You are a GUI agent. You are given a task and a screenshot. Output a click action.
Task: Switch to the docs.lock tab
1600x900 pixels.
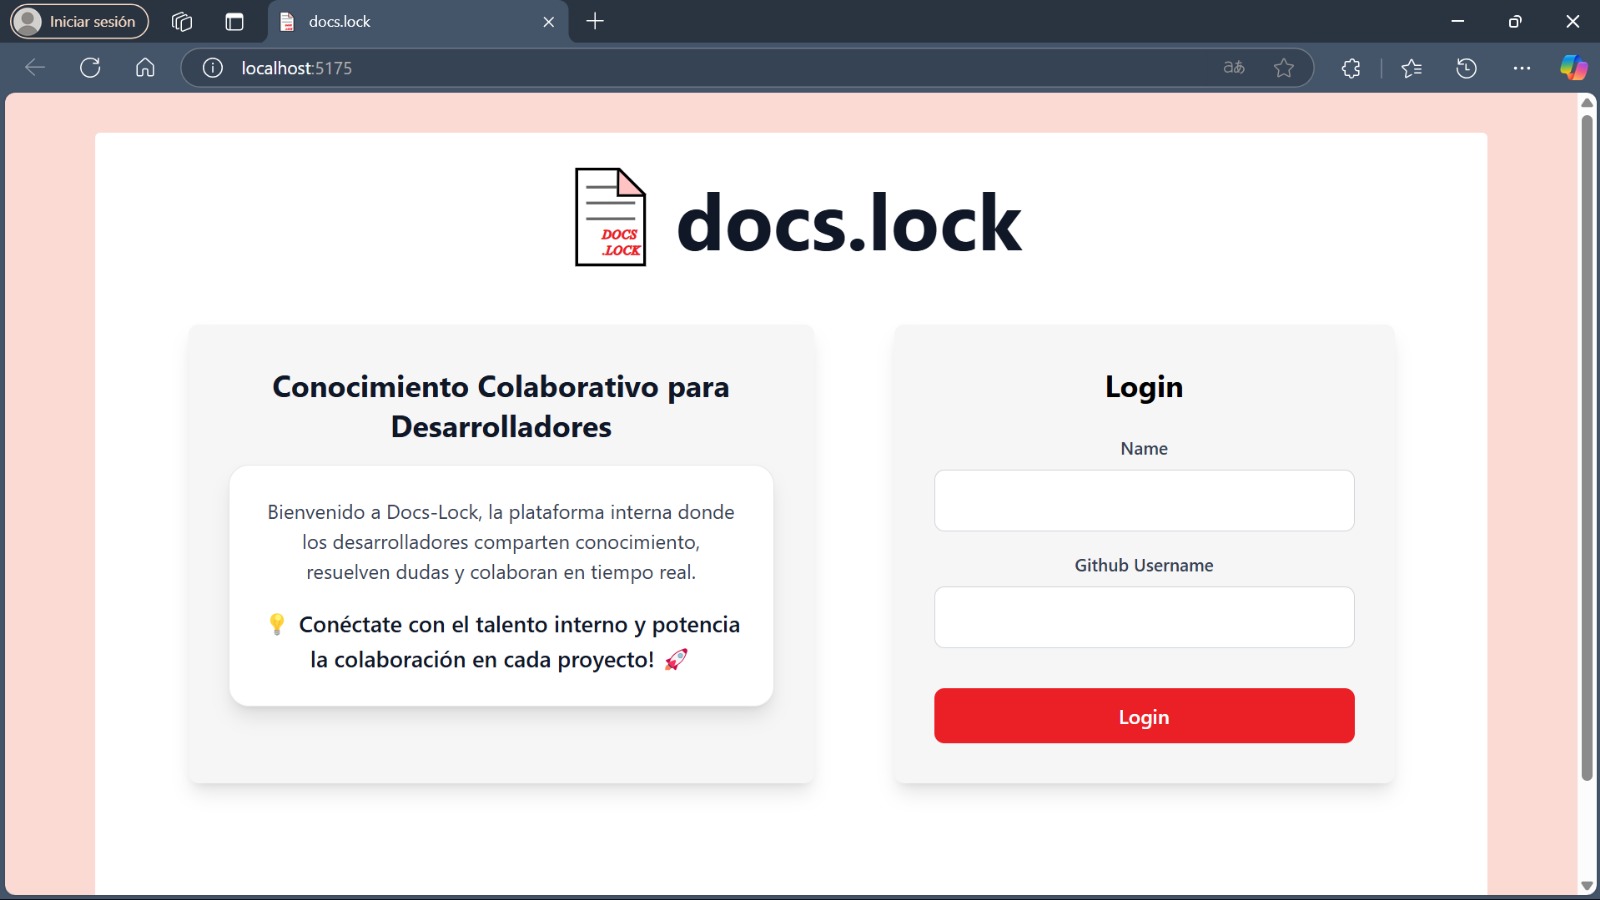click(418, 21)
